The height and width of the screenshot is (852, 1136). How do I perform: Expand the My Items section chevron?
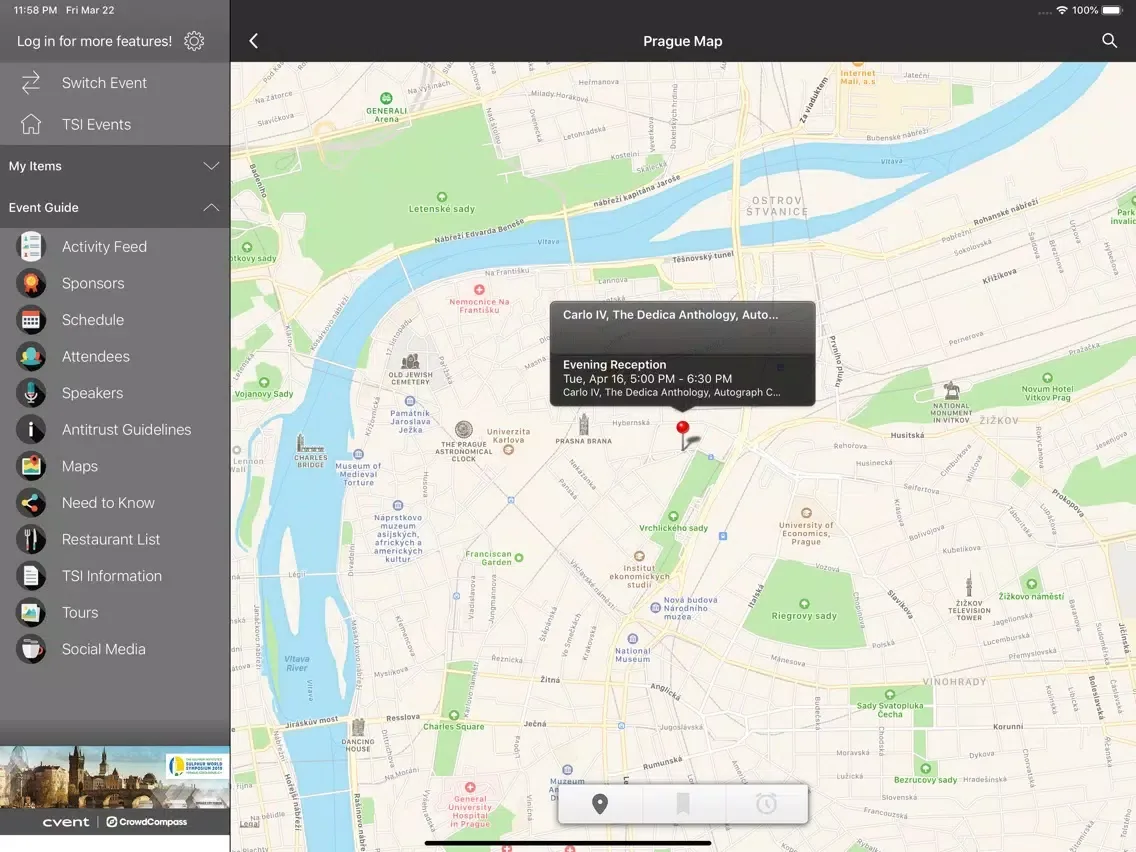211,166
